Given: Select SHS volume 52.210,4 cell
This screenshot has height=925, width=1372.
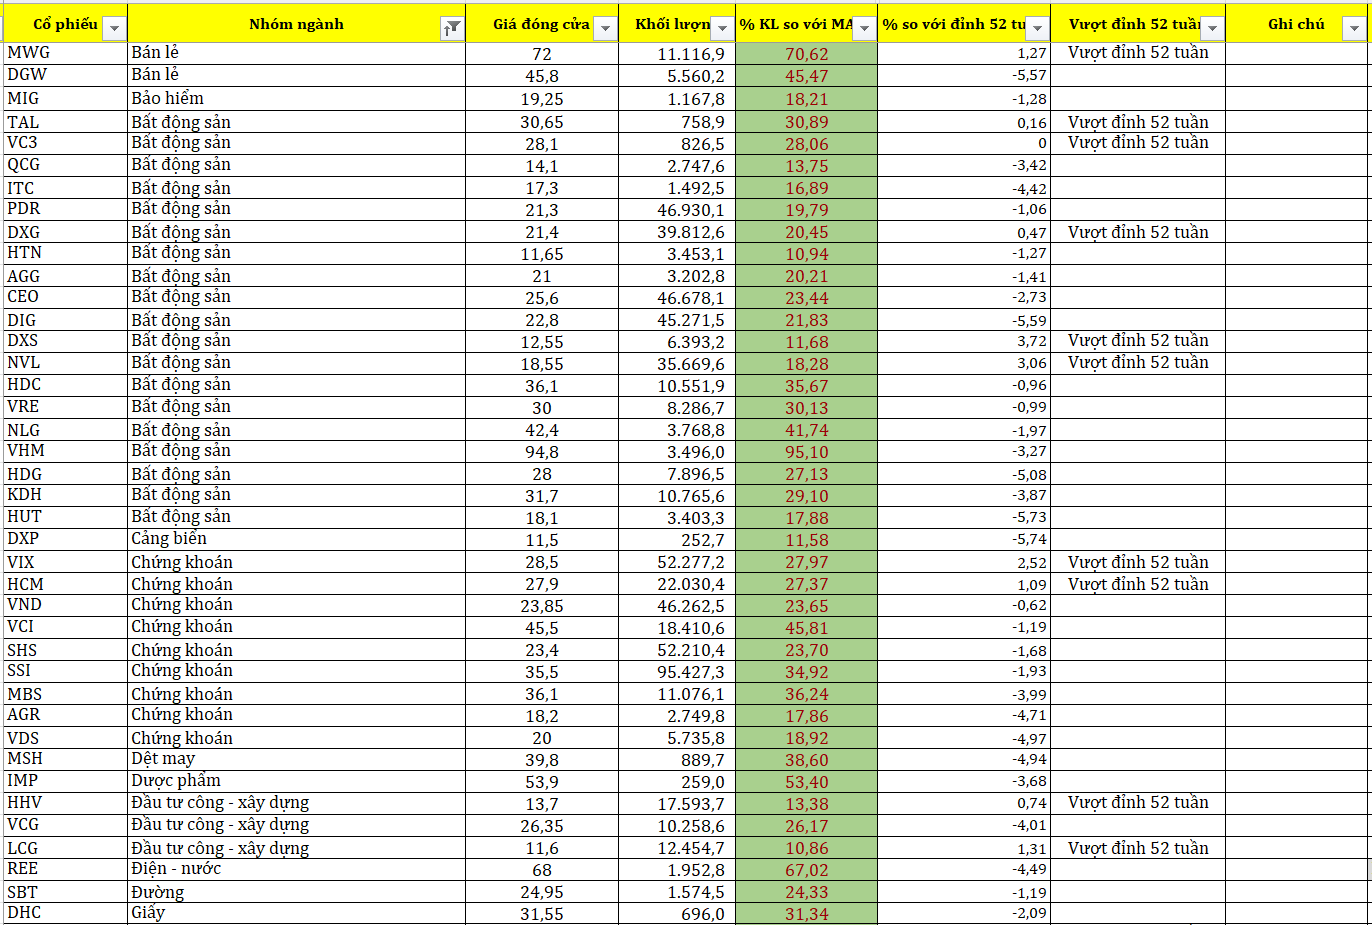Looking at the screenshot, I should [677, 650].
